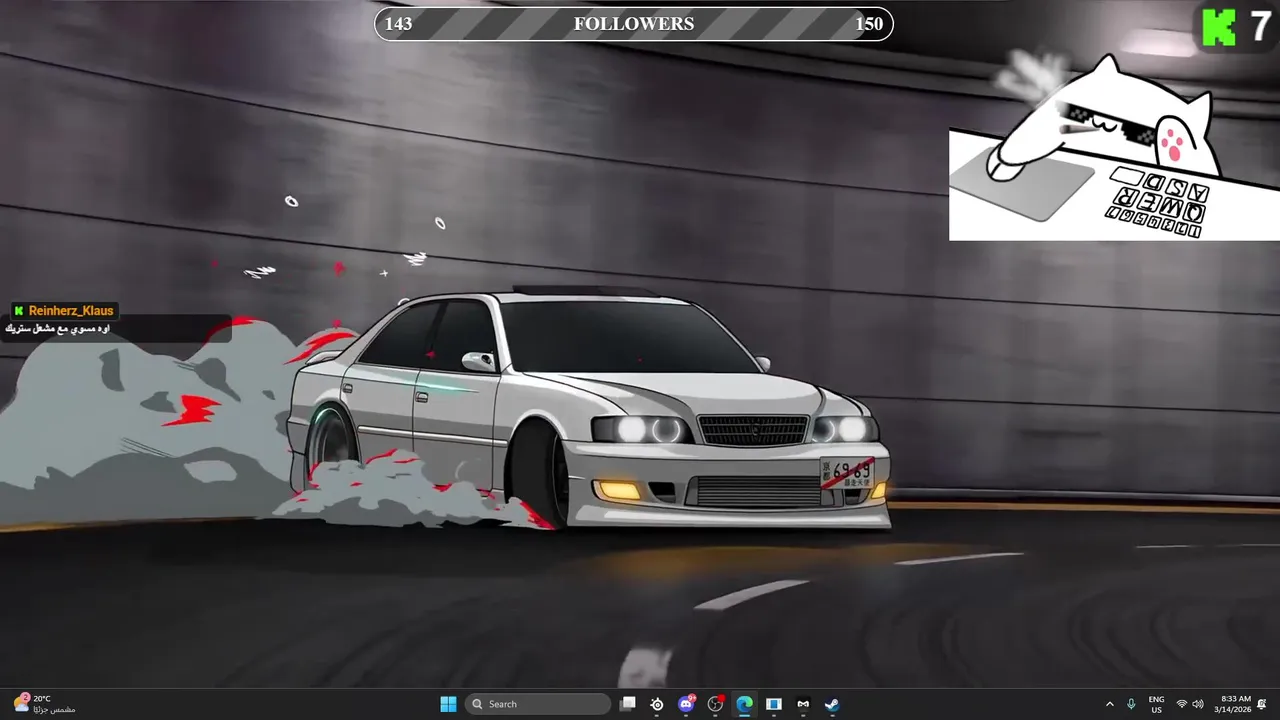Open the white M logo app in the taskbar

pyautogui.click(x=803, y=704)
